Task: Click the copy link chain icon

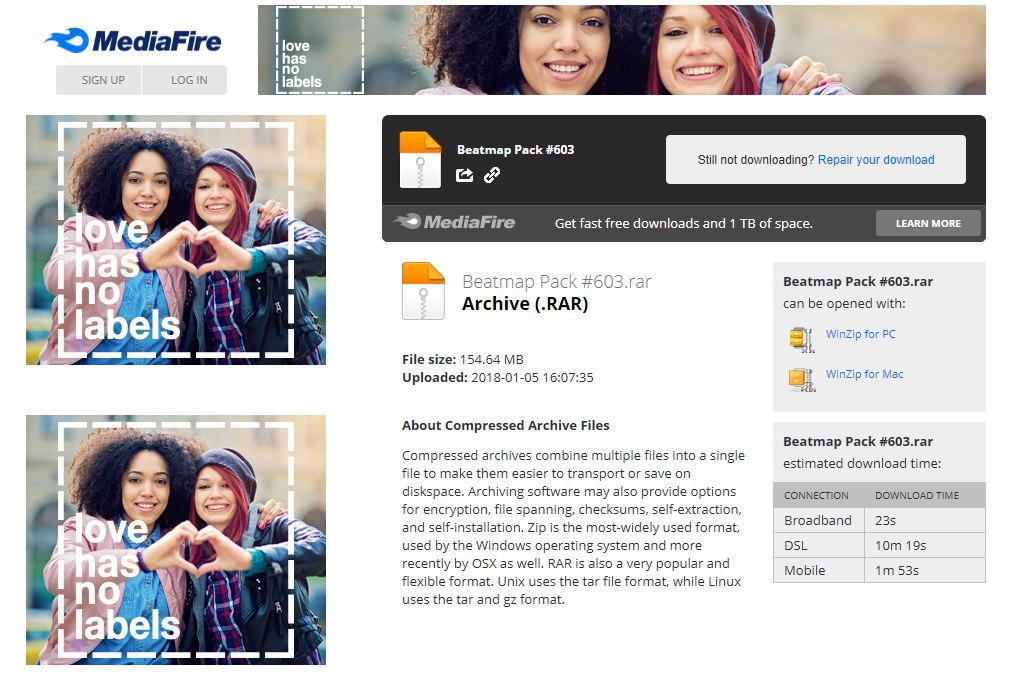Action: click(492, 175)
